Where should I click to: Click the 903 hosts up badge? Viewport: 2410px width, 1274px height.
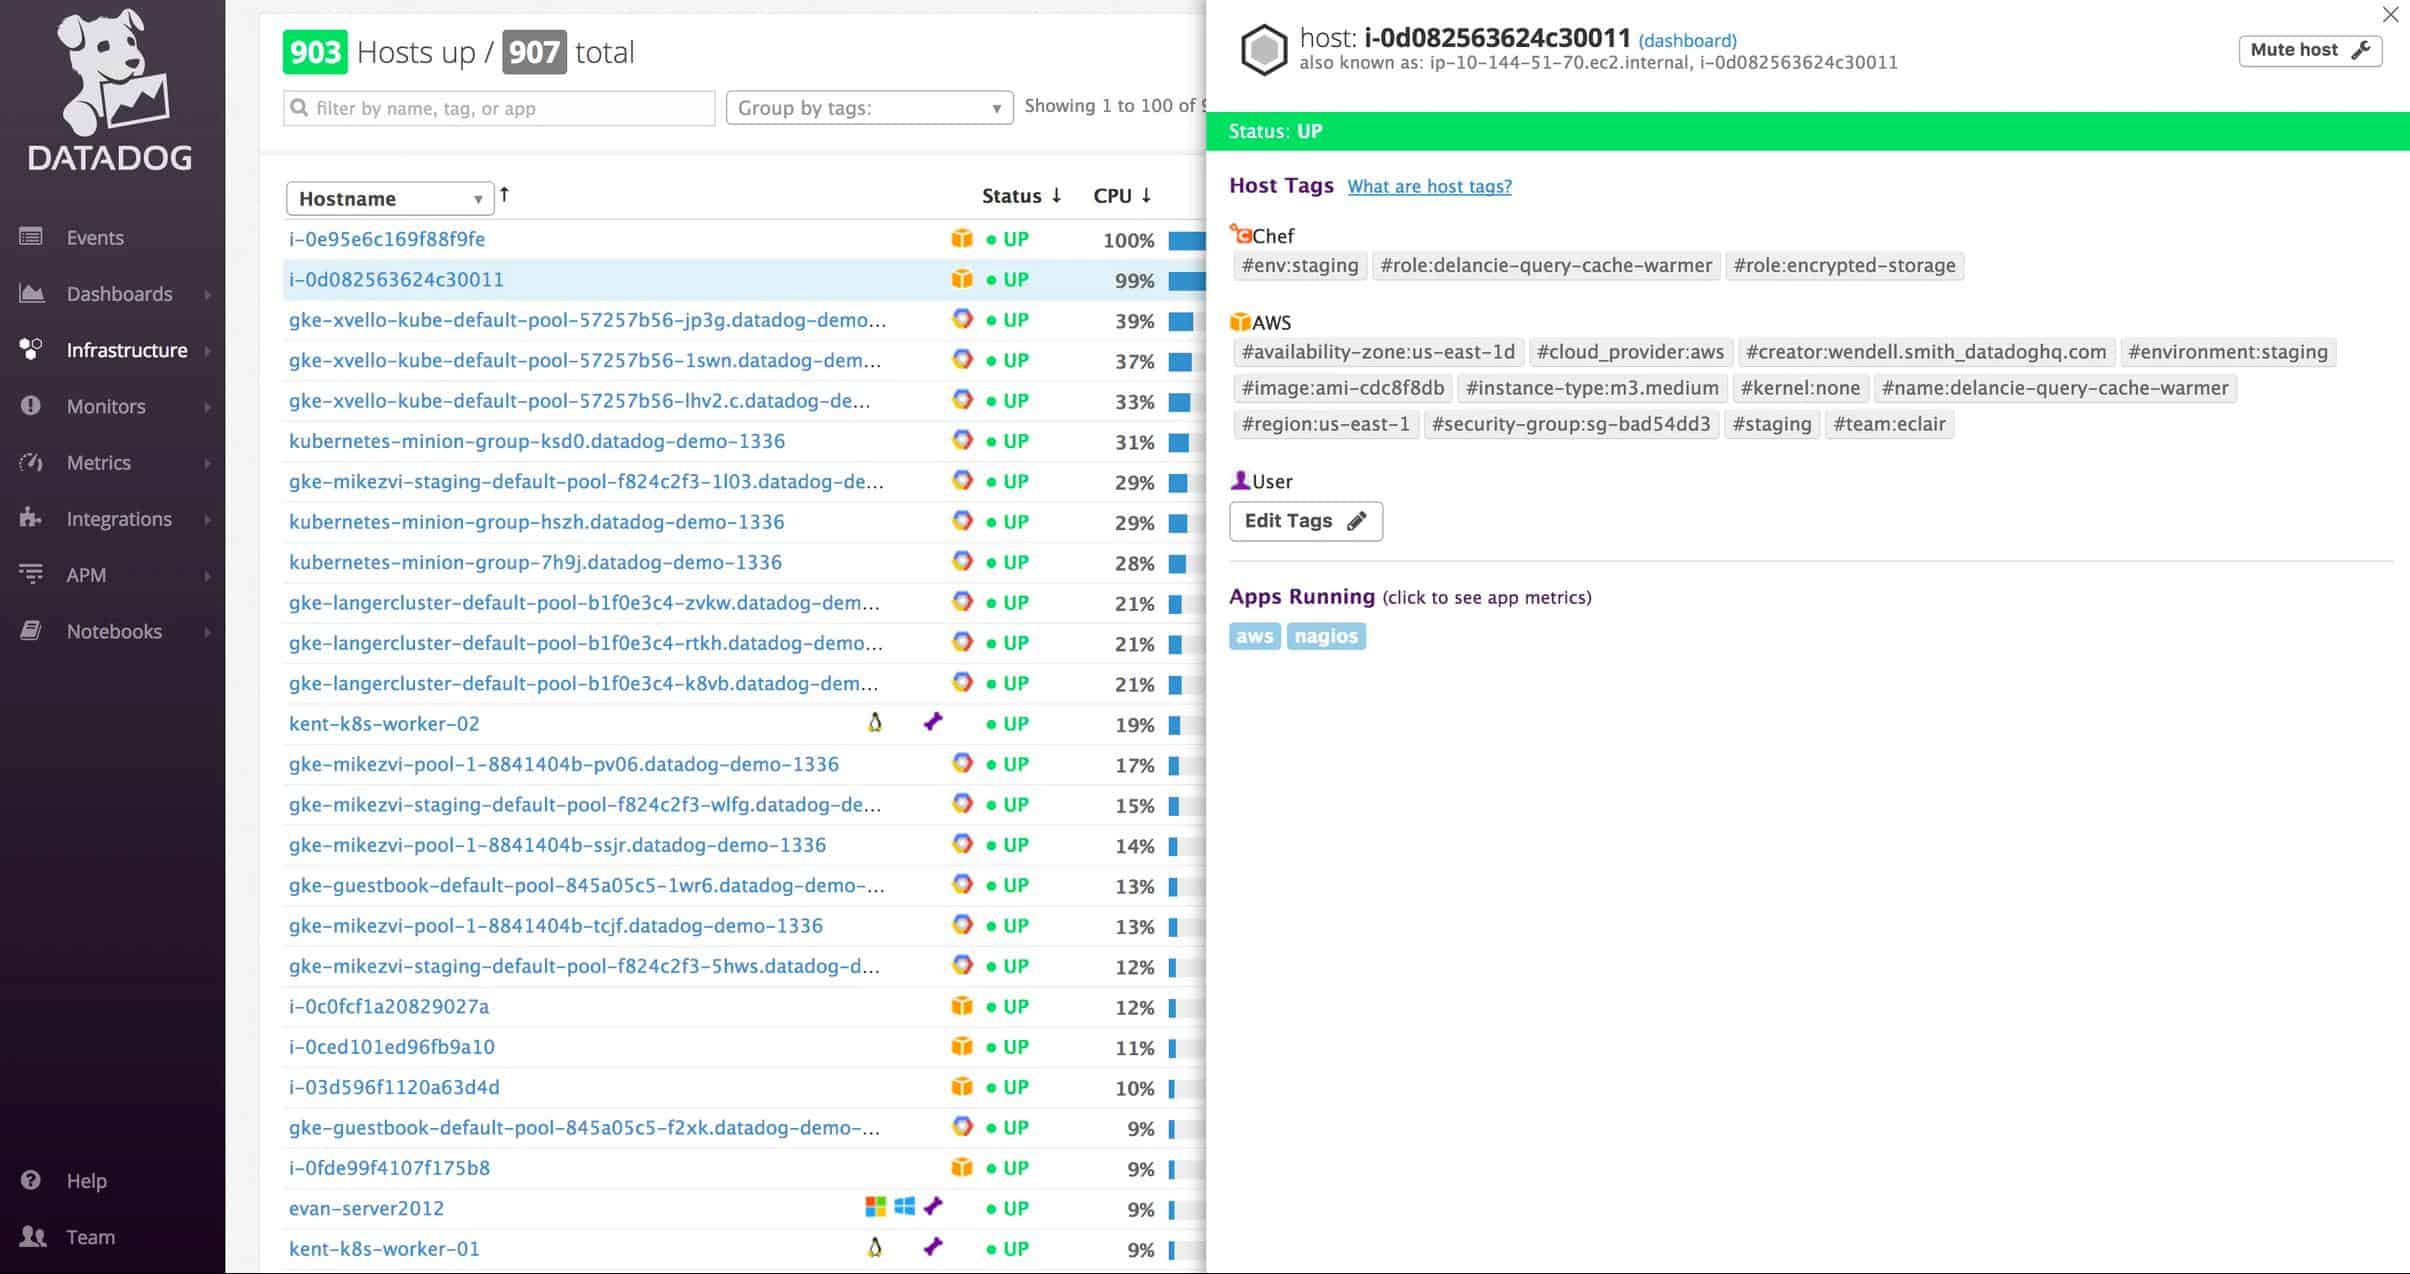(315, 52)
